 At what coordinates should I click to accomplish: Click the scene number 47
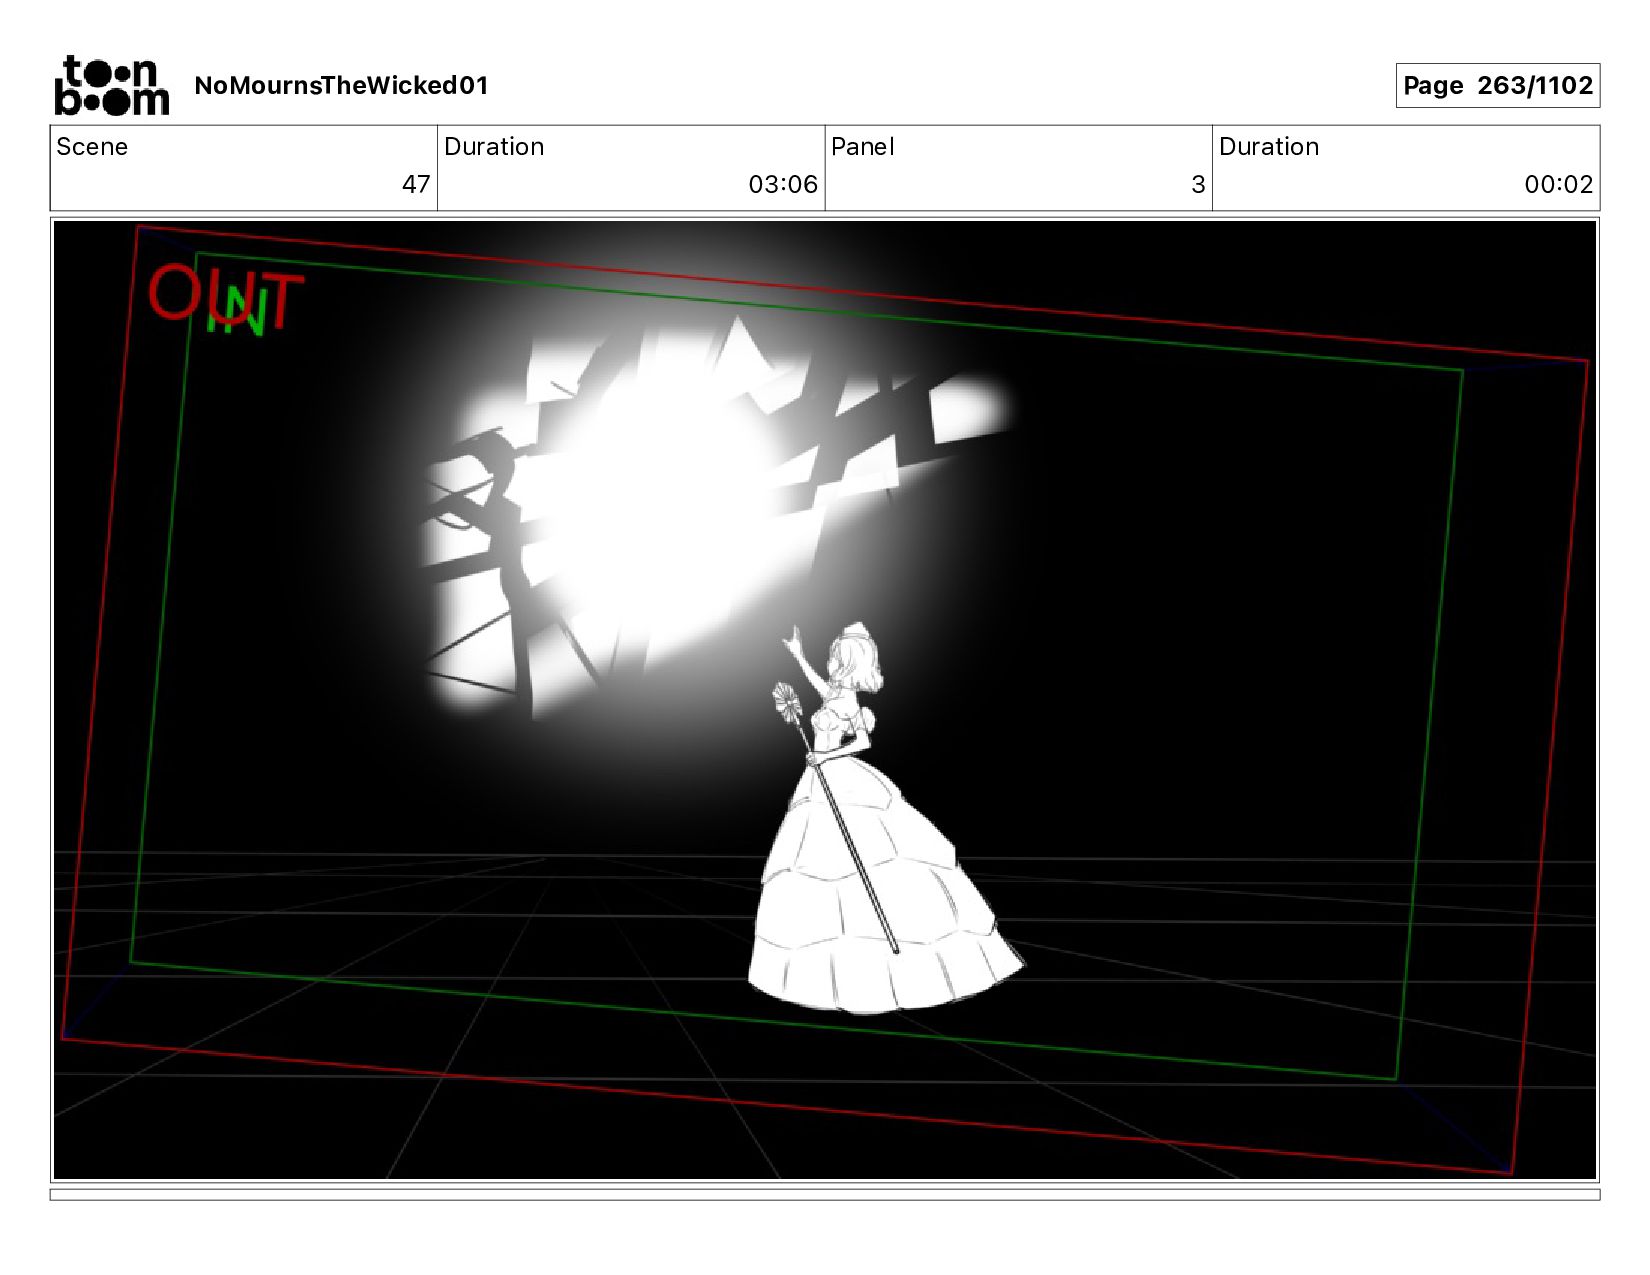click(416, 185)
